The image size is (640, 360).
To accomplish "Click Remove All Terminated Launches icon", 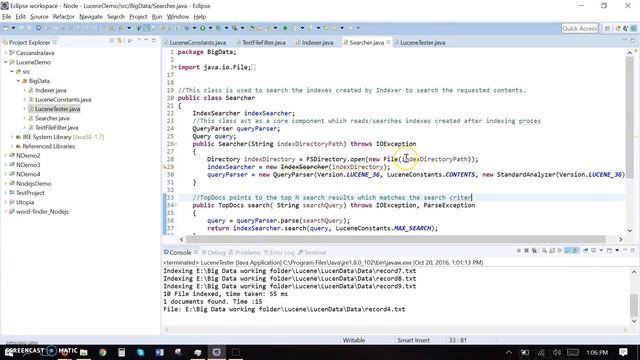I will [534, 251].
